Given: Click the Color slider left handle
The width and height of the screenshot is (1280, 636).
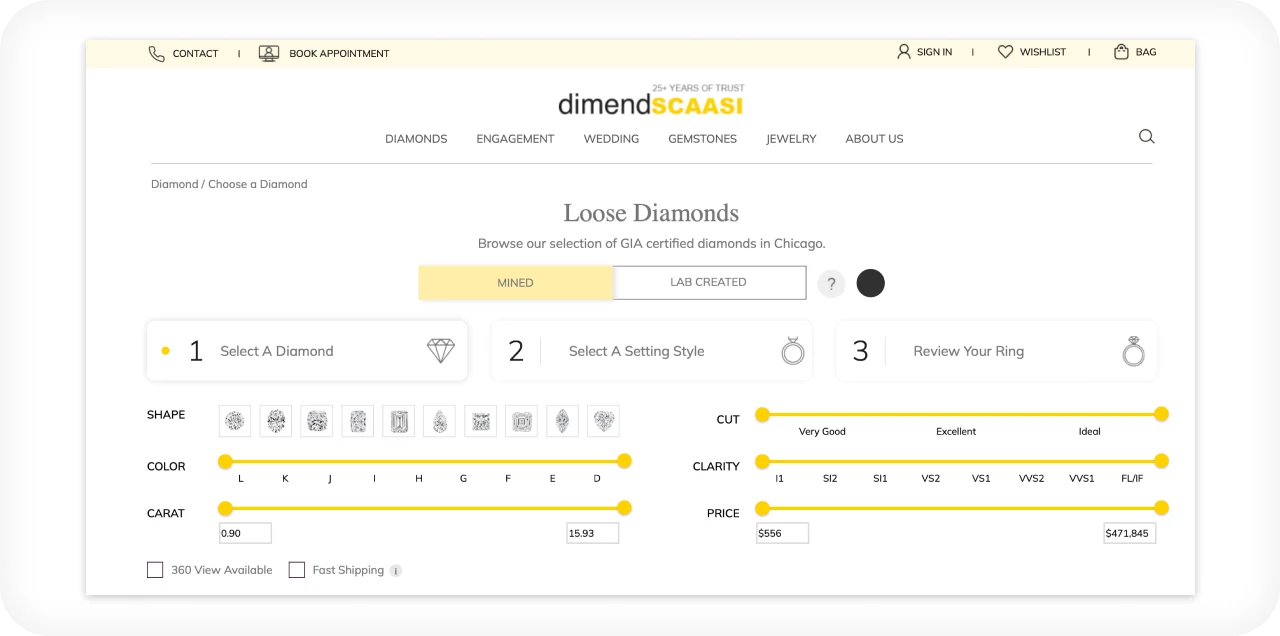Looking at the screenshot, I should [x=225, y=461].
